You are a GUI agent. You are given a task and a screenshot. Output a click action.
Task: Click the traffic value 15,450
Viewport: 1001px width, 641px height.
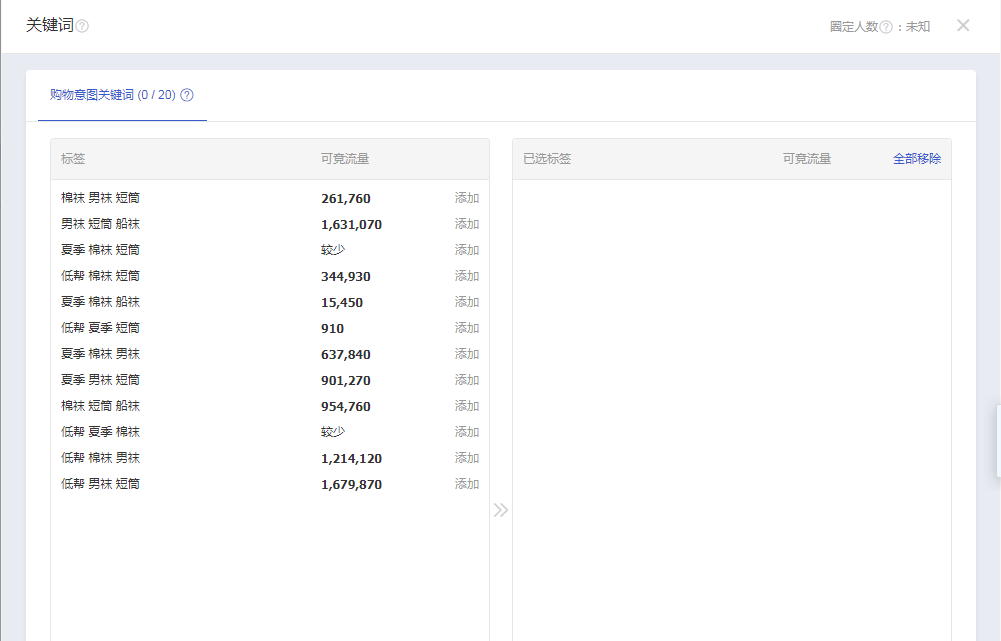coord(342,303)
